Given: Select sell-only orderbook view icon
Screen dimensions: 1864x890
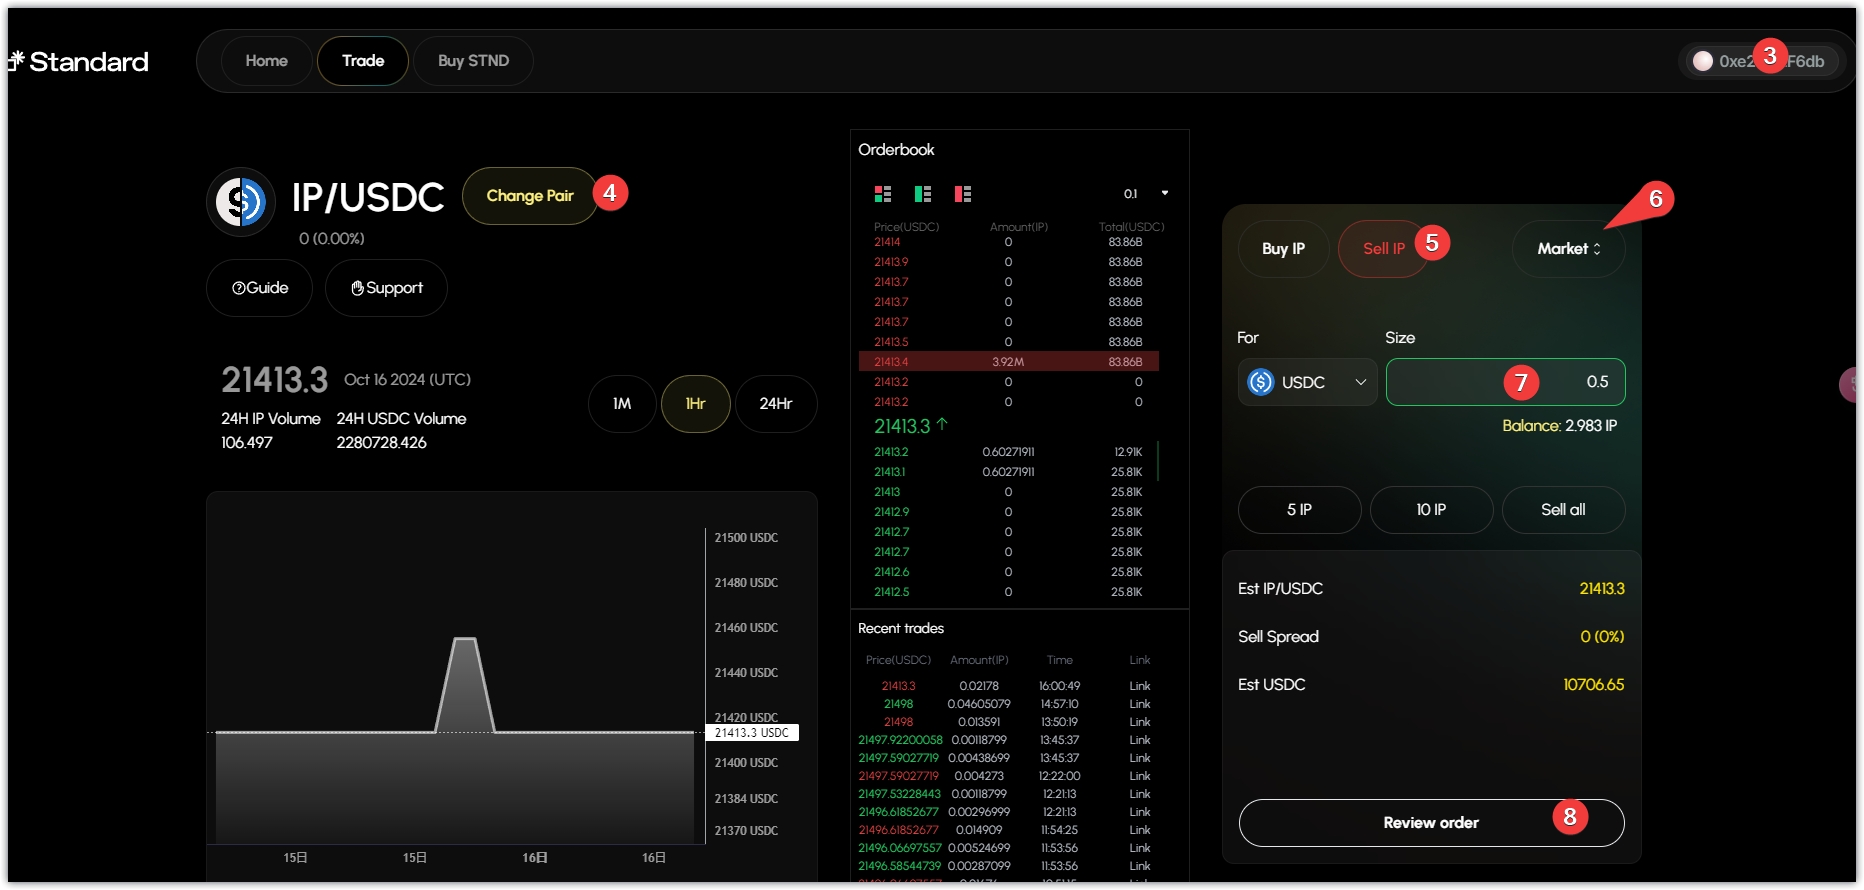Looking at the screenshot, I should coord(962,194).
